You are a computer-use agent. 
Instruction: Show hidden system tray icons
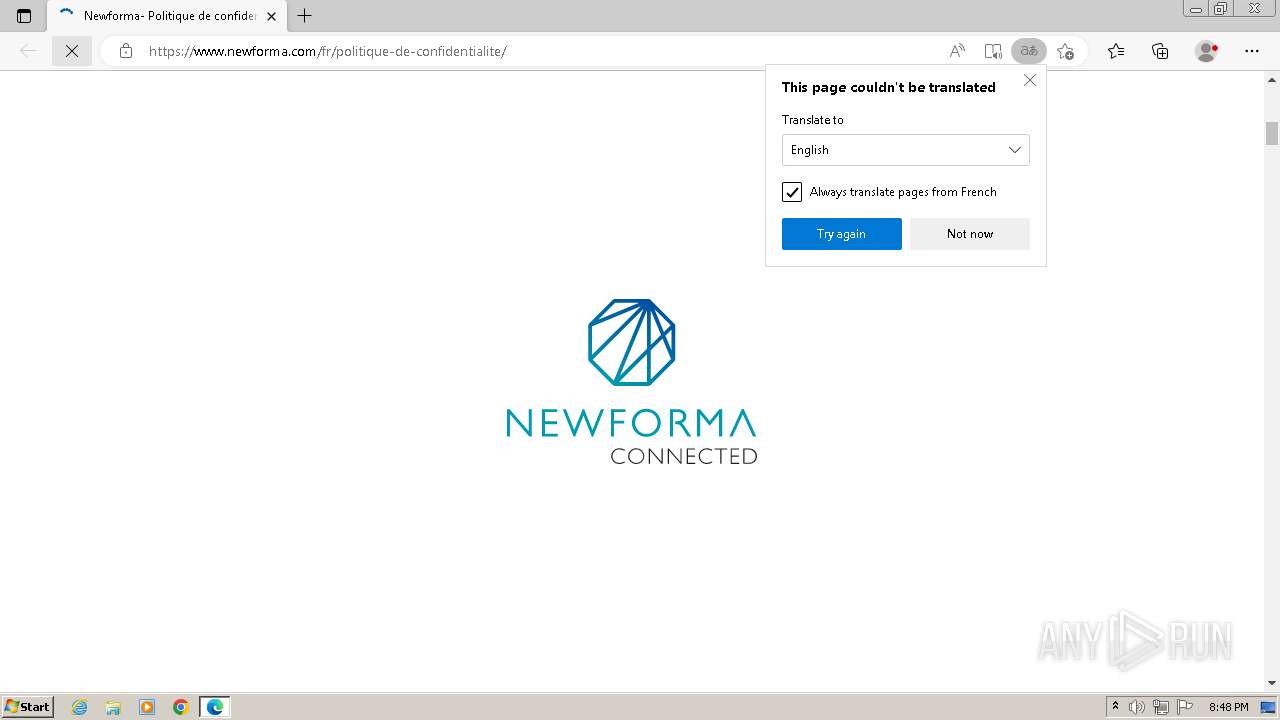1115,707
